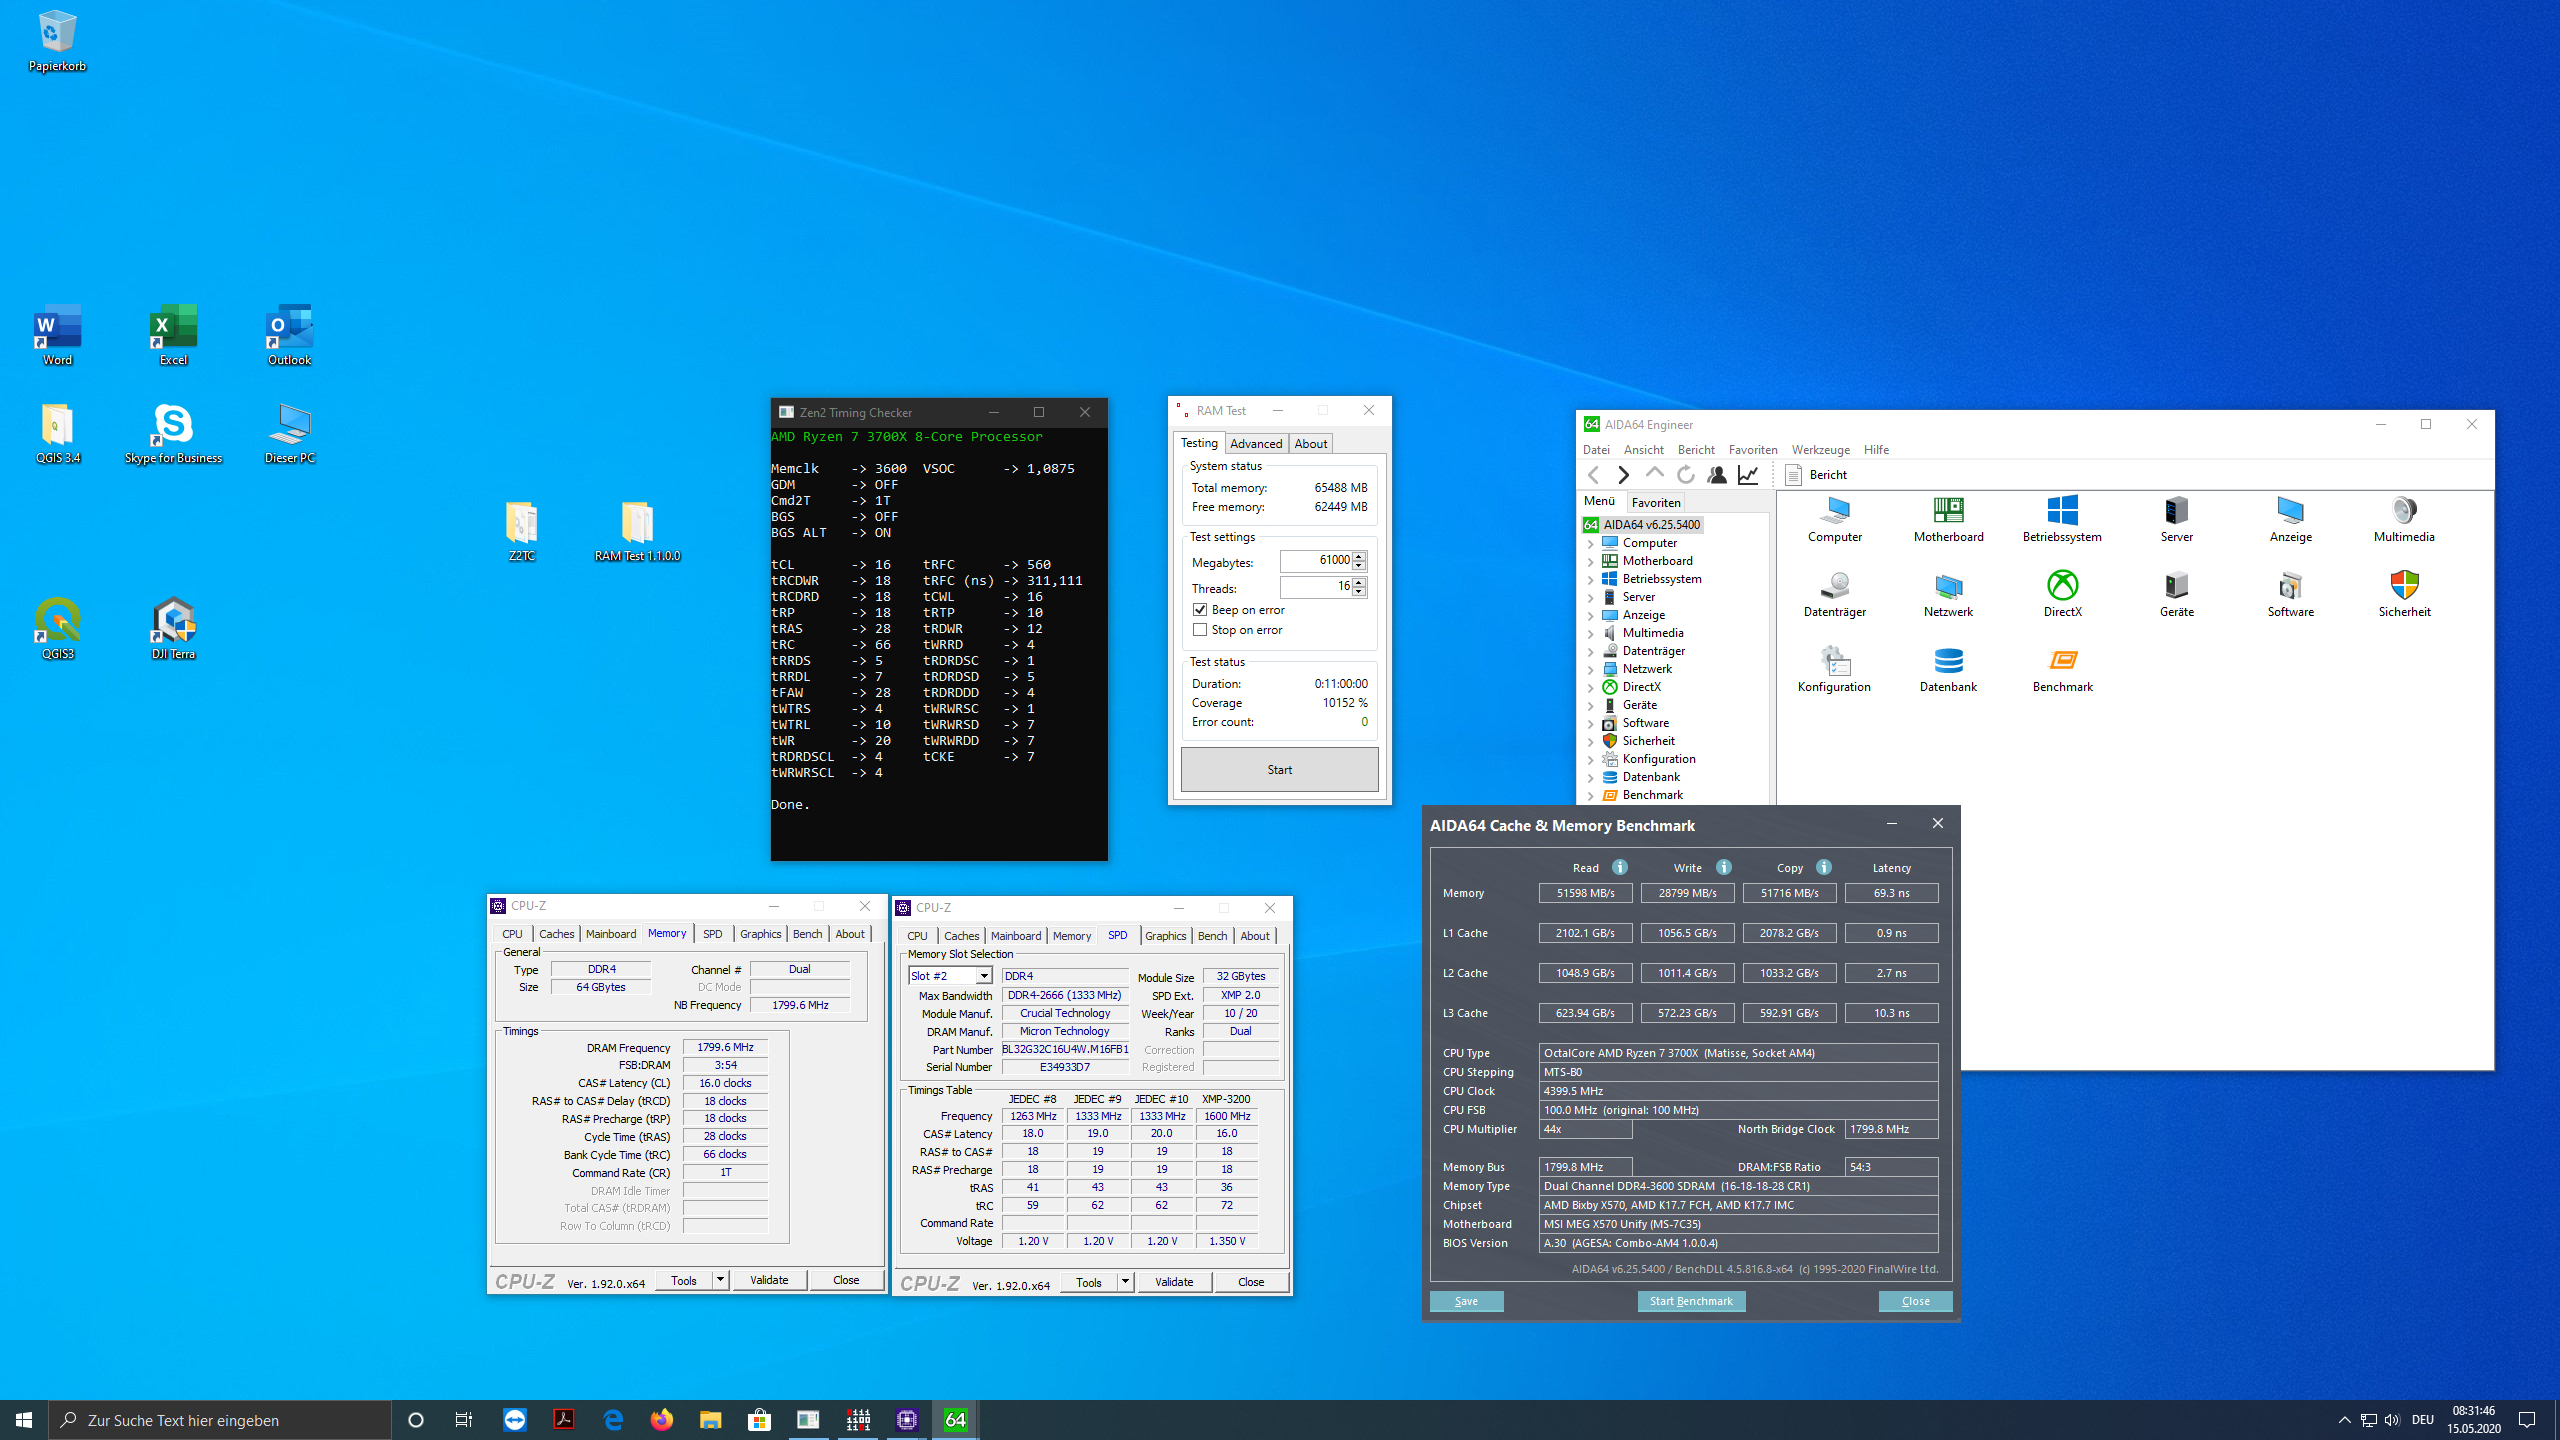Switch to the Advanced tab in RAM Test
The width and height of the screenshot is (2560, 1440).
(1256, 444)
